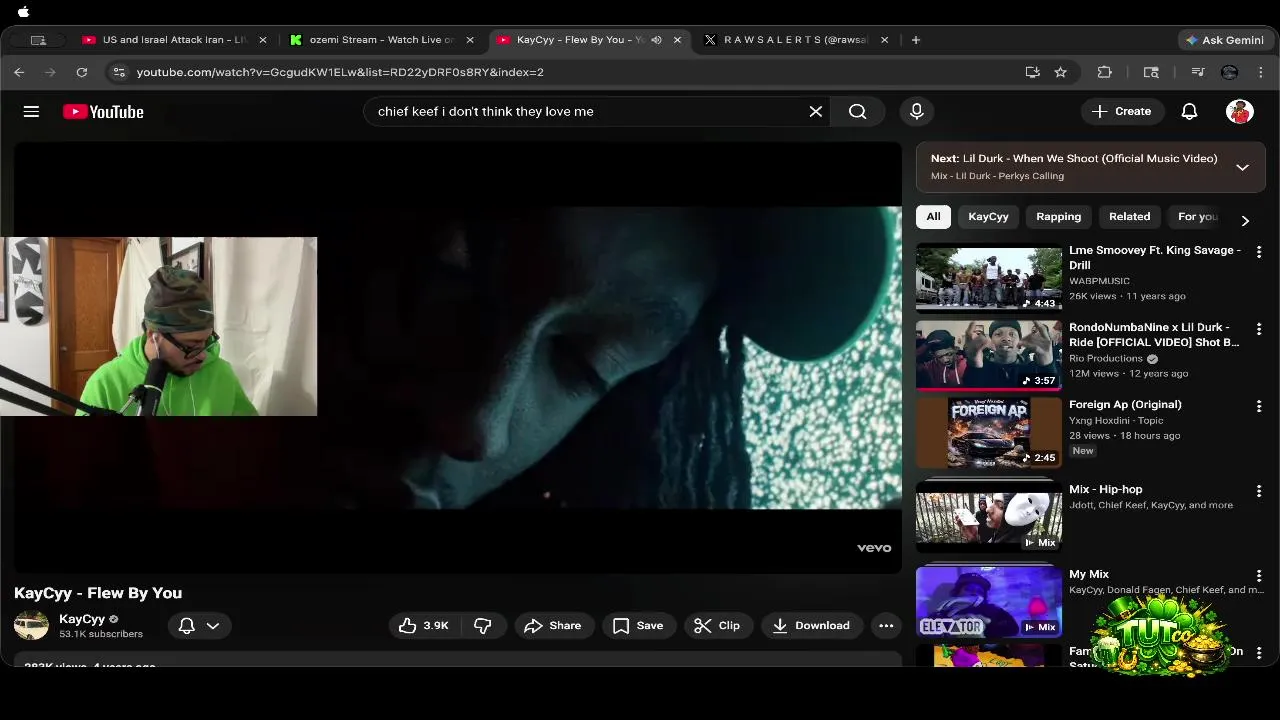Open media controls icon in browser toolbar
Viewport: 1280px width, 720px height.
(x=1198, y=72)
